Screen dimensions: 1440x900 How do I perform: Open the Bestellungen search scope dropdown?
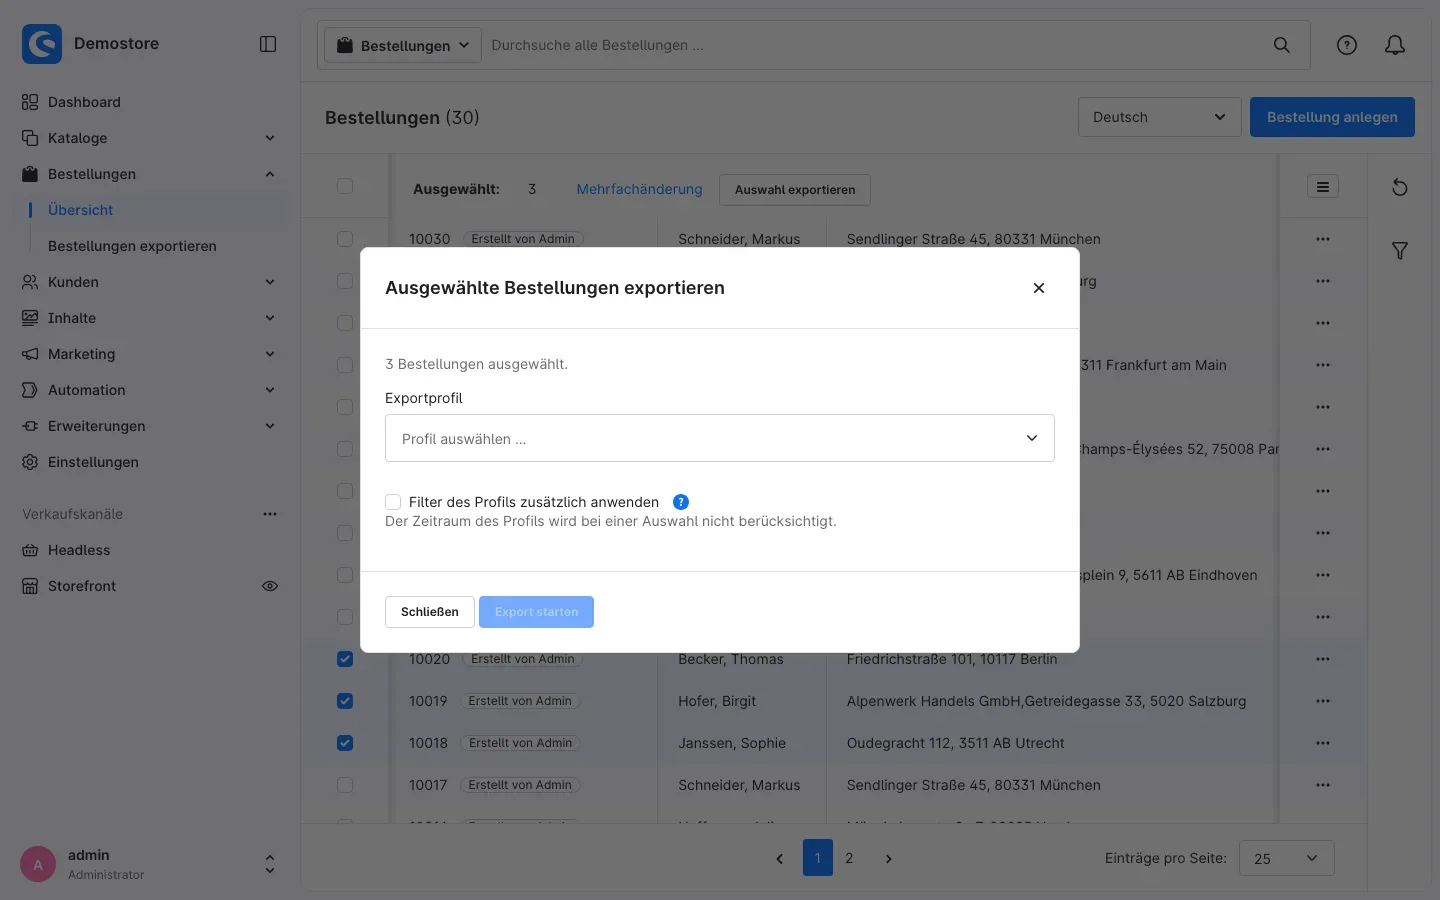[x=403, y=45]
